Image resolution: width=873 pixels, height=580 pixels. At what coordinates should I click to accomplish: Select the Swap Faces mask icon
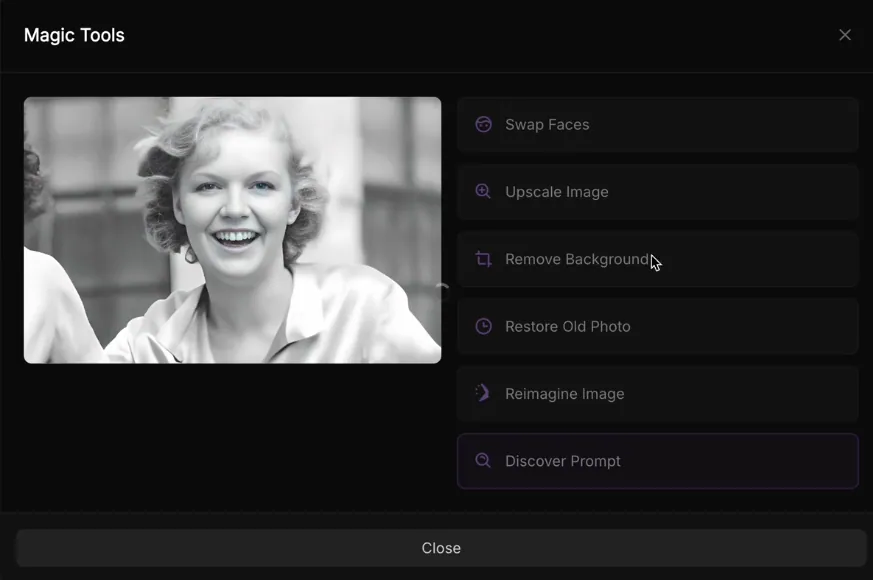[483, 124]
